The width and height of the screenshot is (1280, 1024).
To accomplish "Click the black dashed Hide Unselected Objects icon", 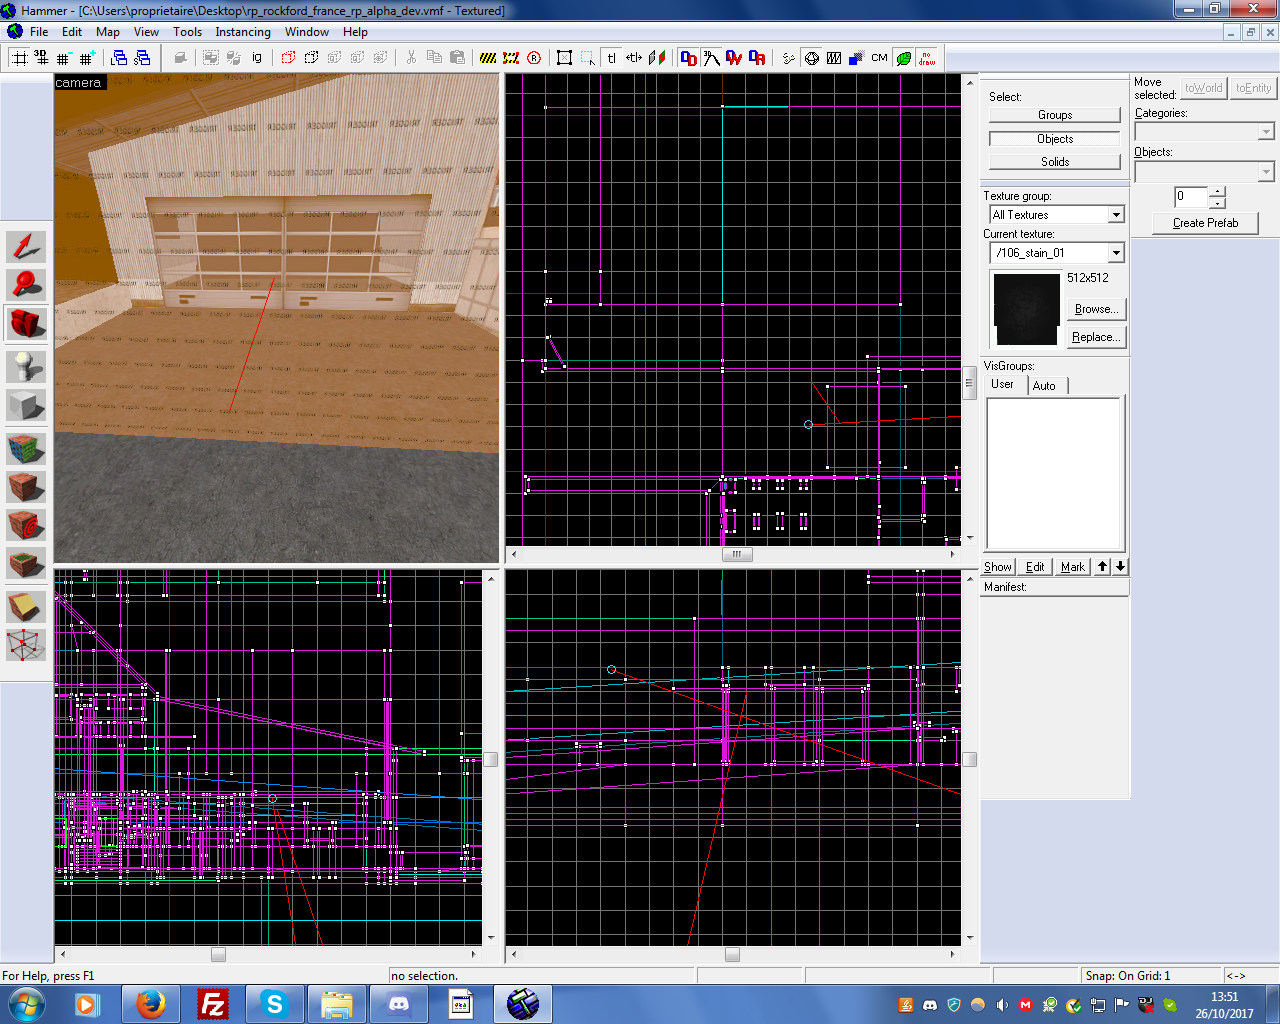I will [311, 58].
